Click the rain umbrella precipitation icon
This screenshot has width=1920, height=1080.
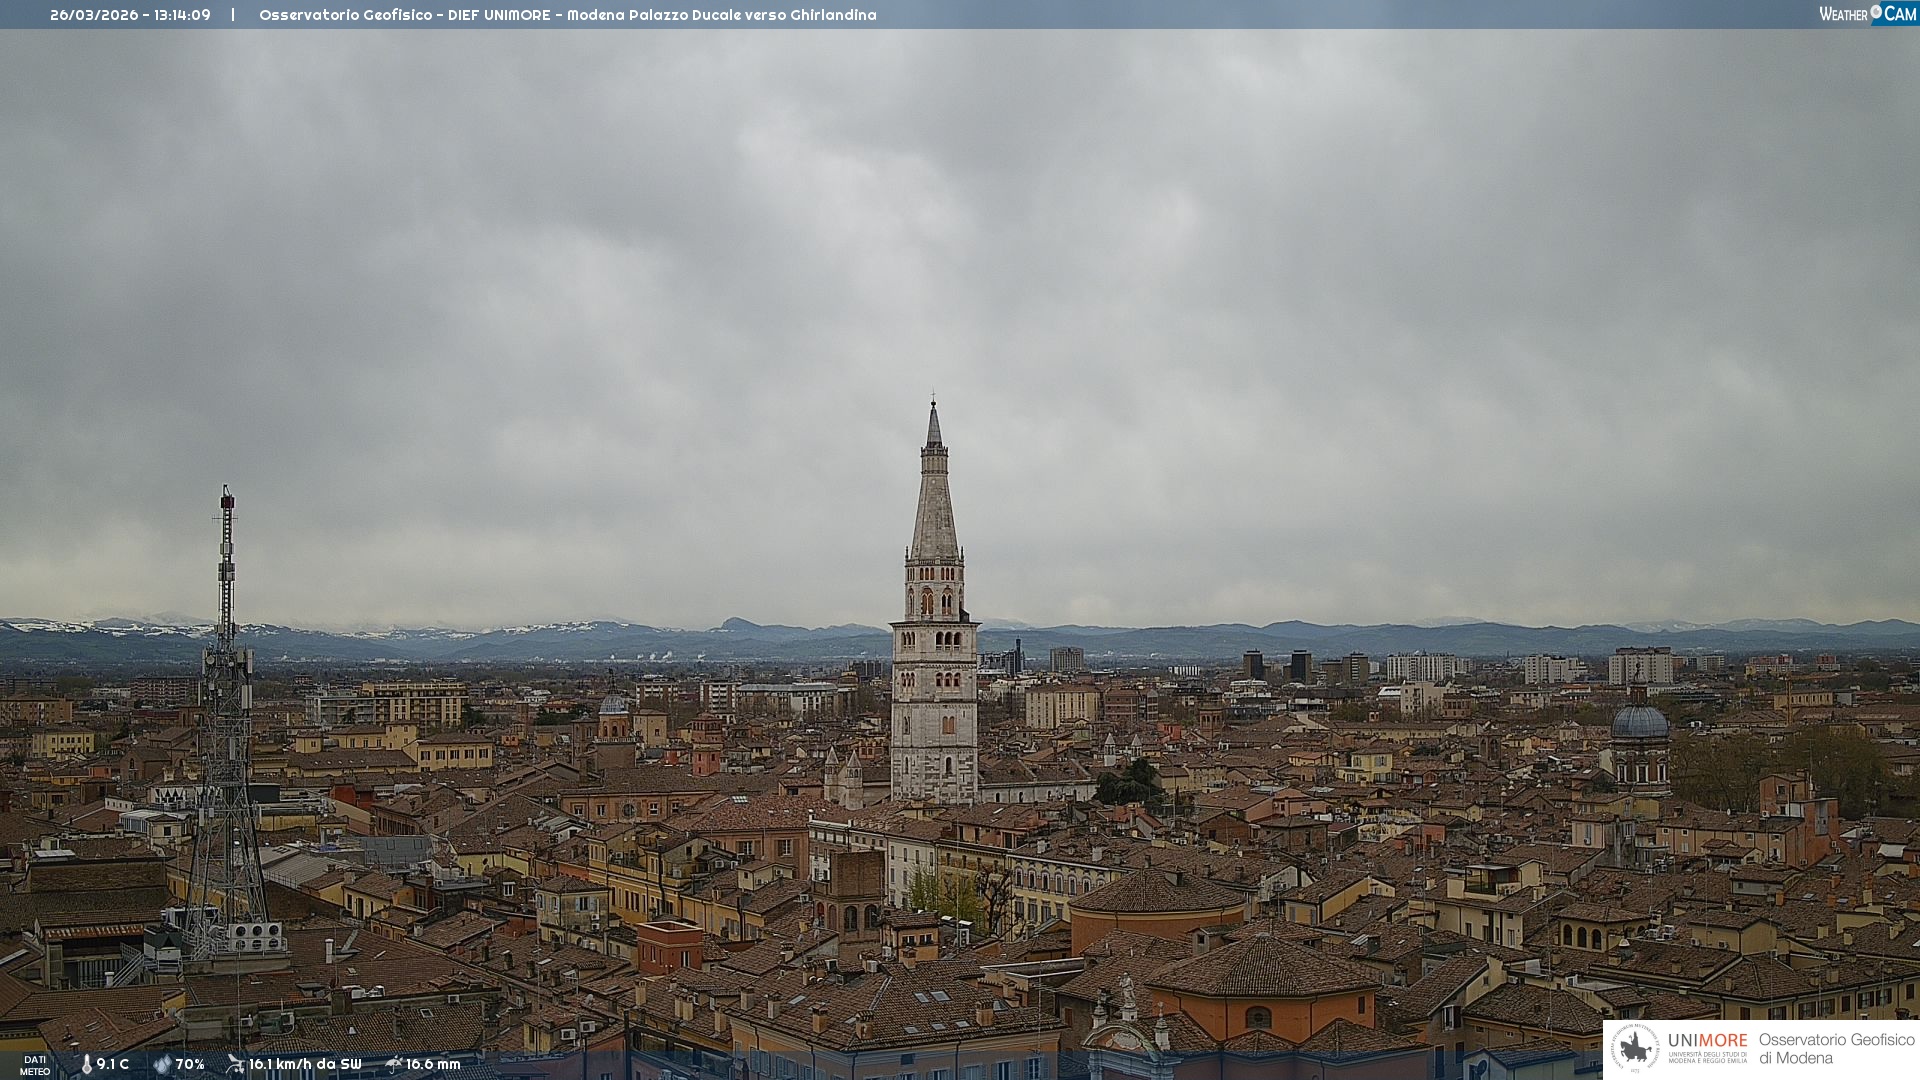[x=394, y=1064]
